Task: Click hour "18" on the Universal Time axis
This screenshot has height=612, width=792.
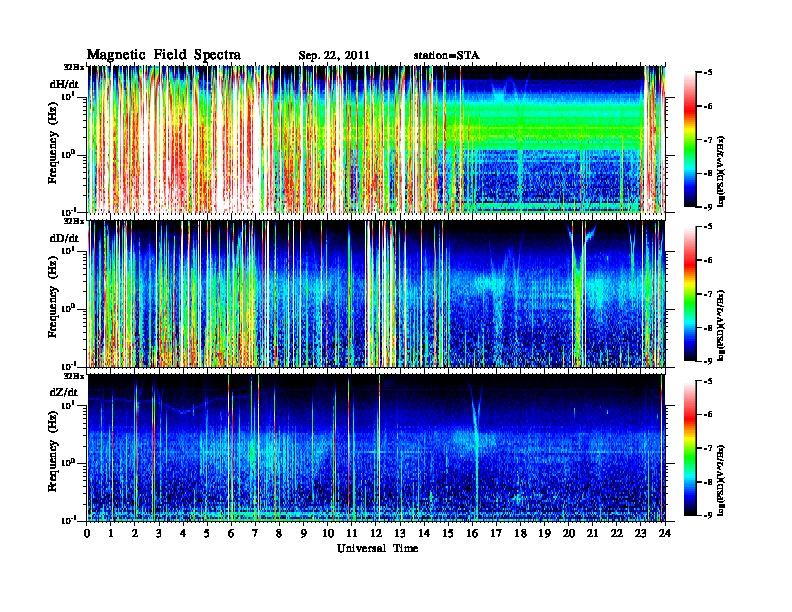Action: coord(520,533)
